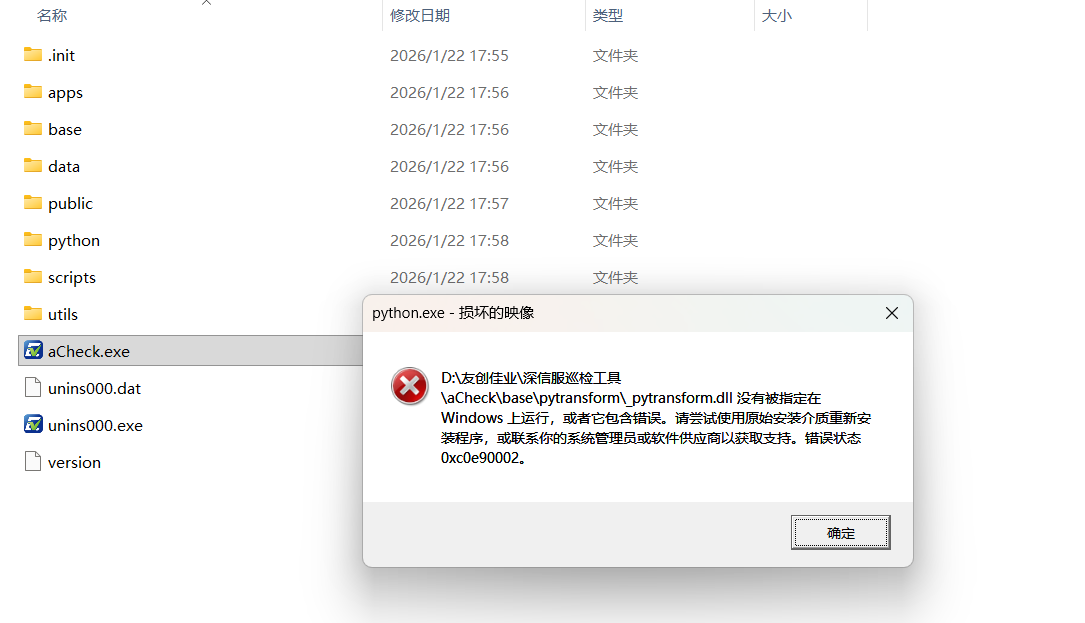Screen dimensions: 1085x623
Task: Click the unins000.dat file icon
Action: coord(33,388)
